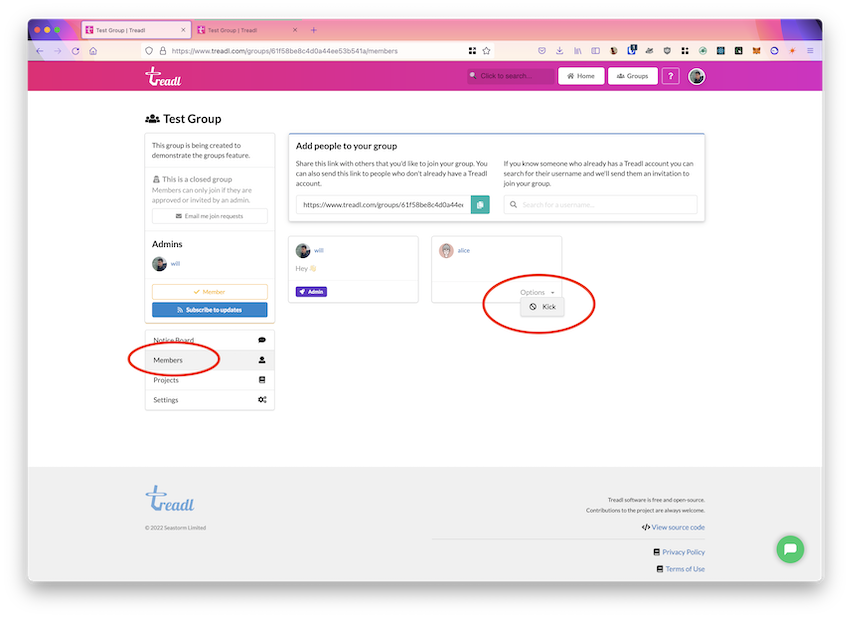
Task: Click the browser forward arrow
Action: pos(57,51)
